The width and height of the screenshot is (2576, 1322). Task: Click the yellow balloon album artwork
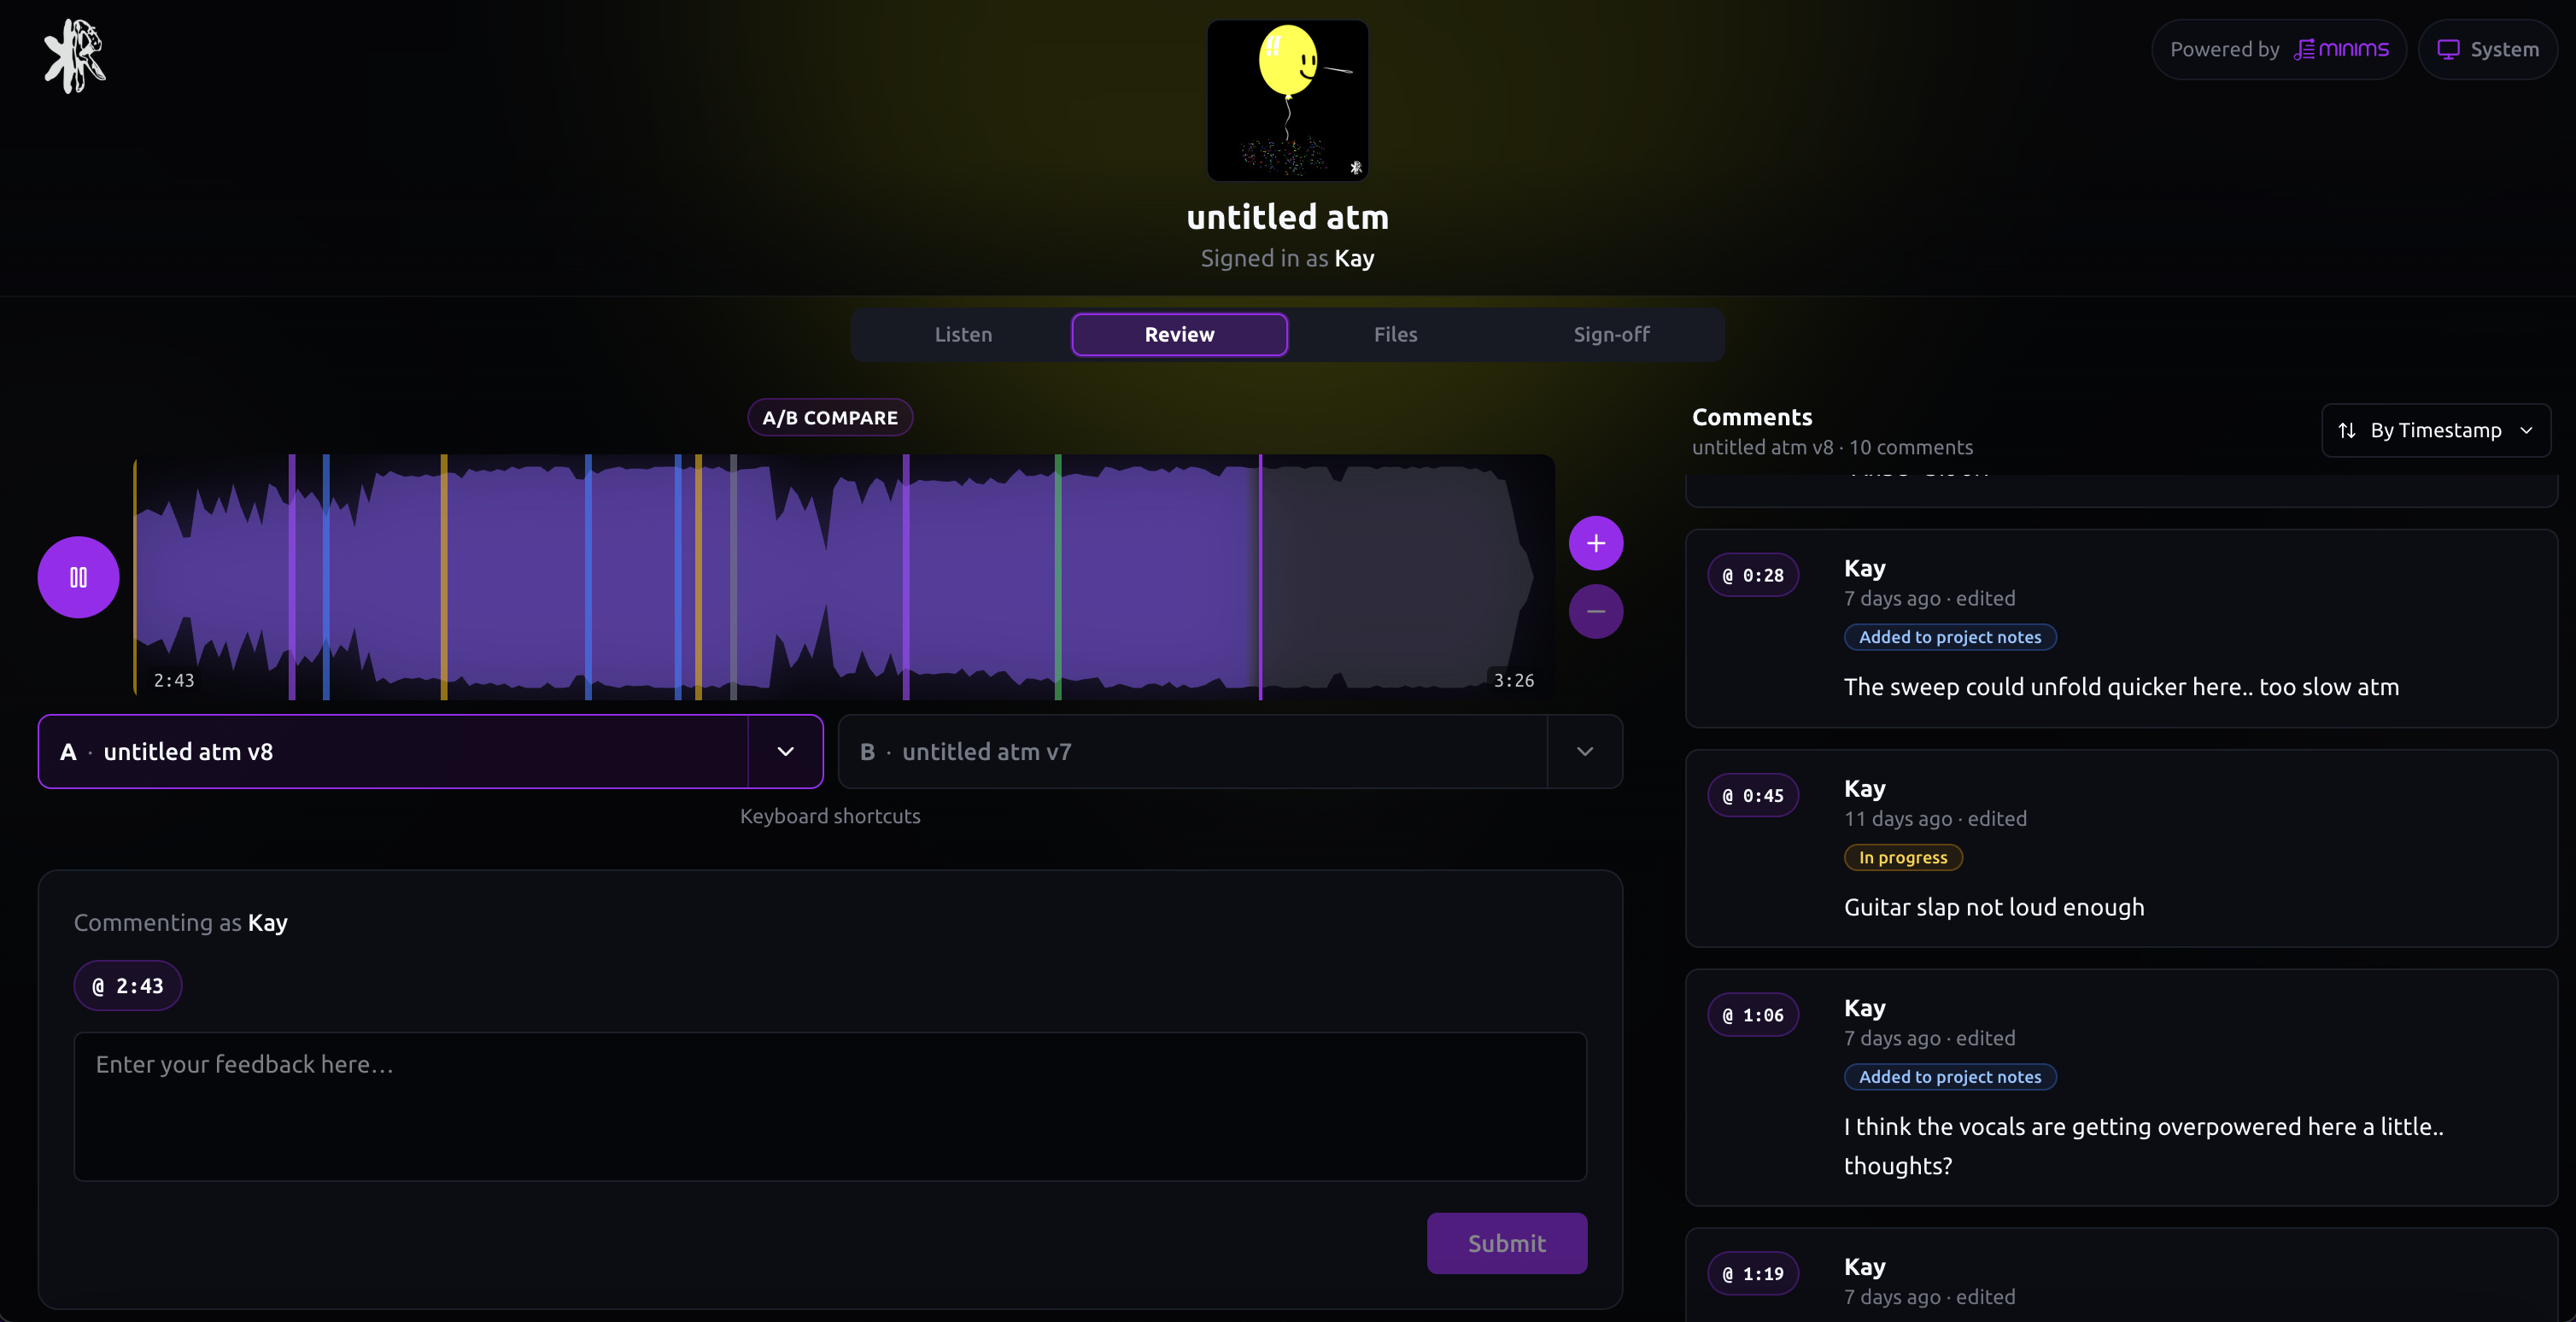[x=1288, y=100]
